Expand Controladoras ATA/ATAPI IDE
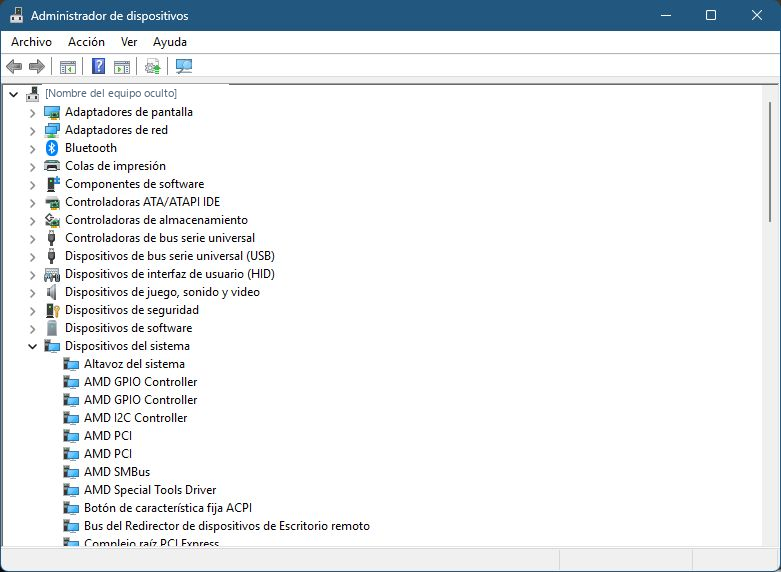The width and height of the screenshot is (781, 572). pos(32,203)
